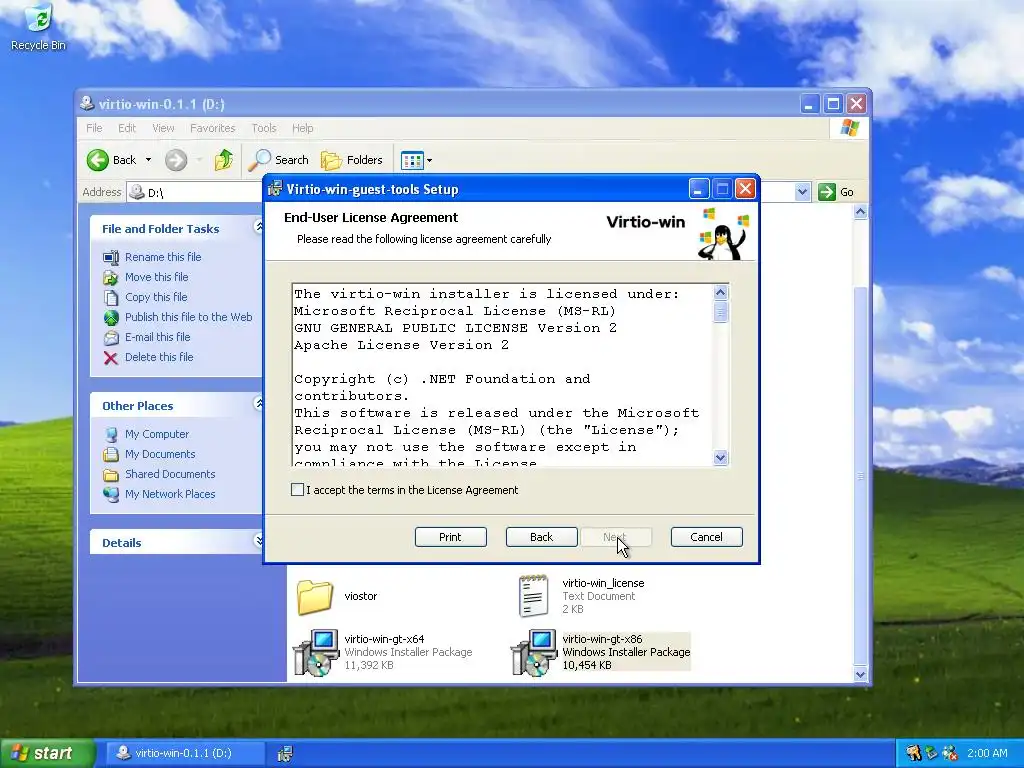Click the Go button arrow
This screenshot has height=768, width=1024.
coord(827,192)
